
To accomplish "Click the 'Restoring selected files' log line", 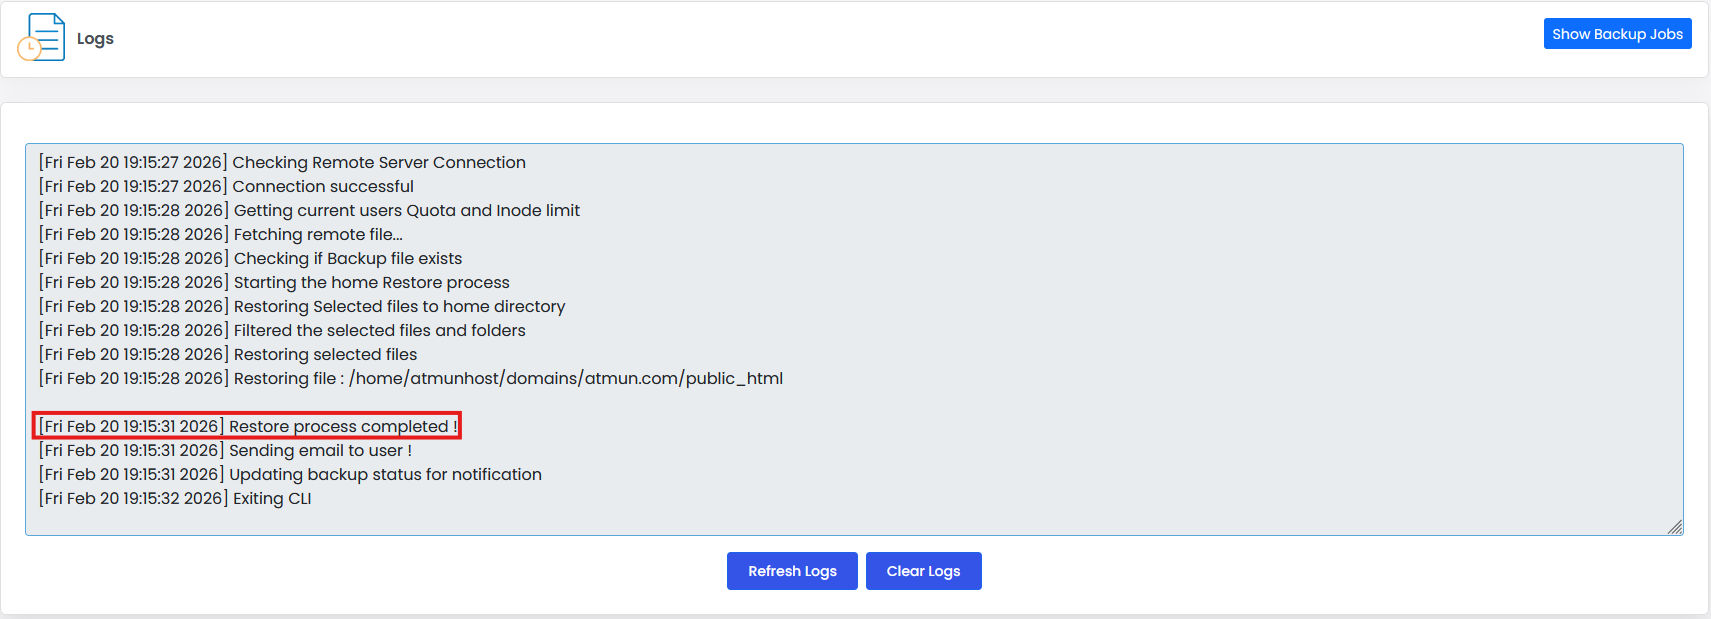I will (x=228, y=355).
